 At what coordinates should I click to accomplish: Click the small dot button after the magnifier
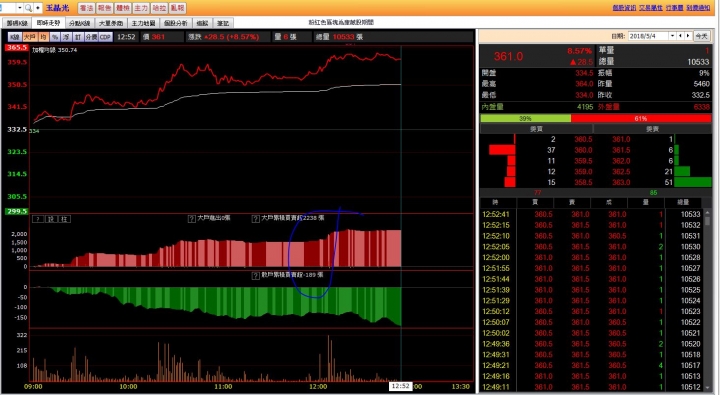(x=38, y=8)
